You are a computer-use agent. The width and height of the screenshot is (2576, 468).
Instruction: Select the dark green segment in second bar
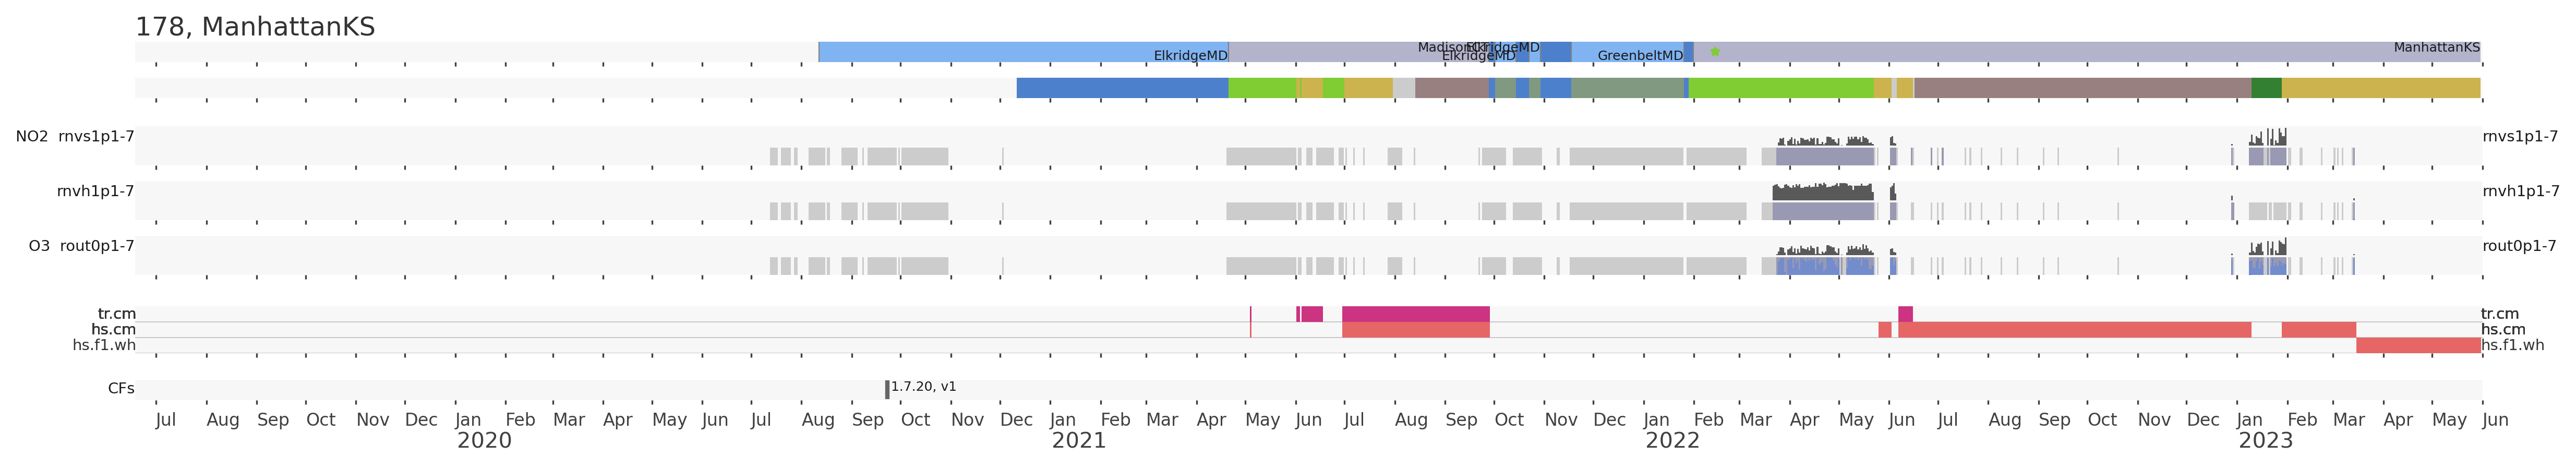[2266, 88]
